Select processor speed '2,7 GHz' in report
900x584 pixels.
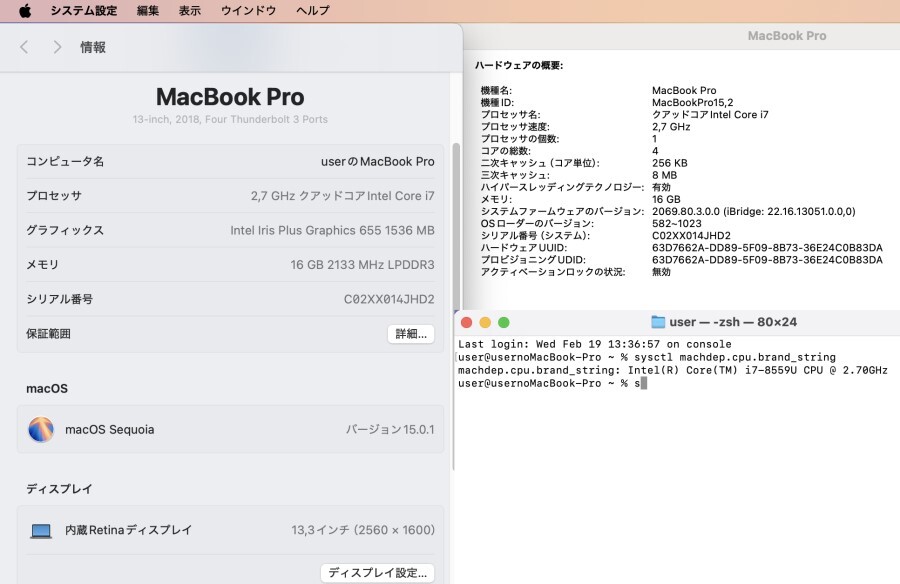click(671, 126)
